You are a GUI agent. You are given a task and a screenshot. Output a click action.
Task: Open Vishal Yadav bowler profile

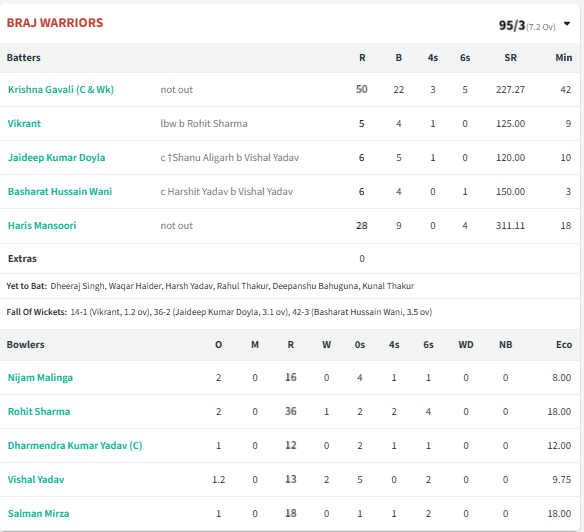[x=36, y=479]
